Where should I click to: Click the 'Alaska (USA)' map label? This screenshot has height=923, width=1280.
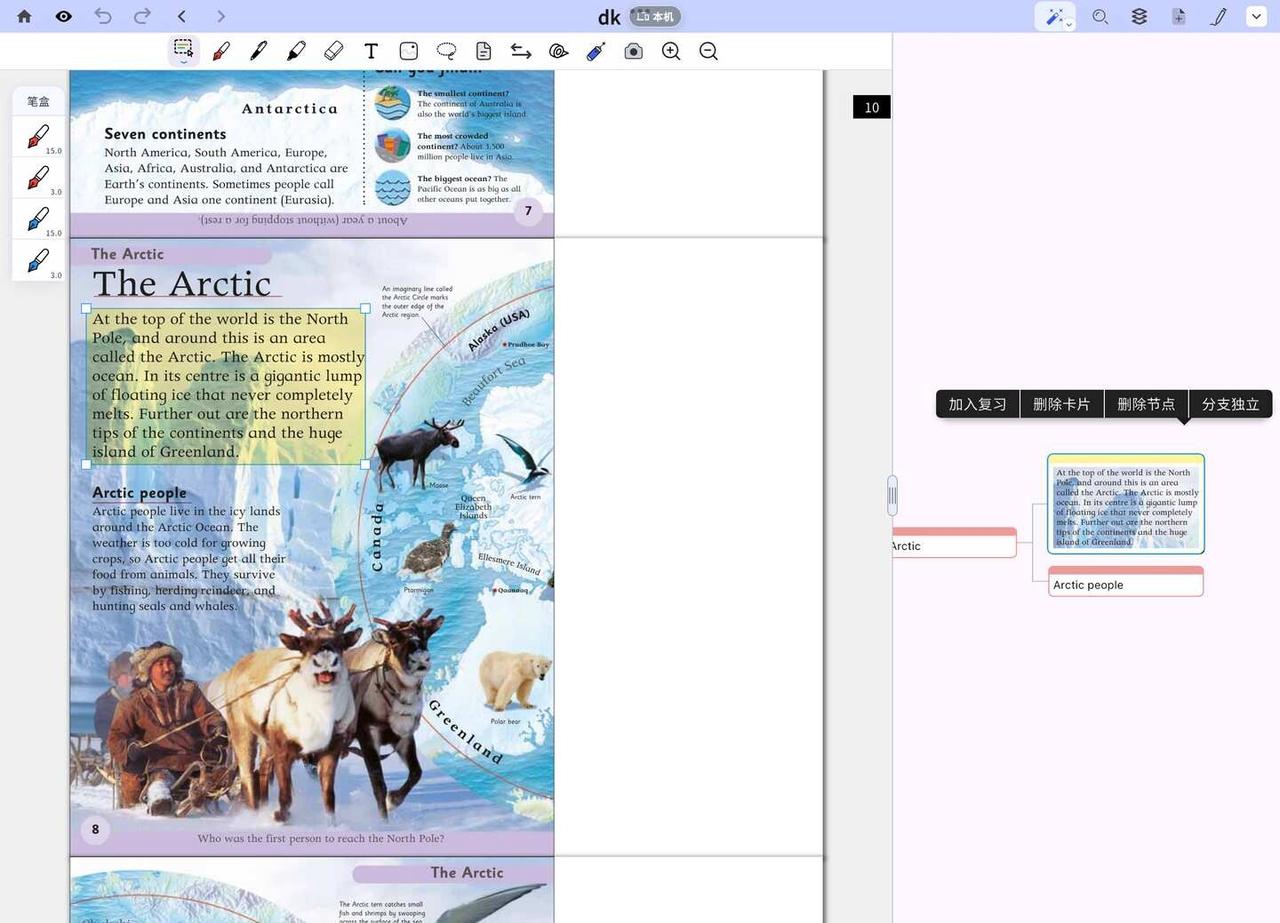click(498, 330)
